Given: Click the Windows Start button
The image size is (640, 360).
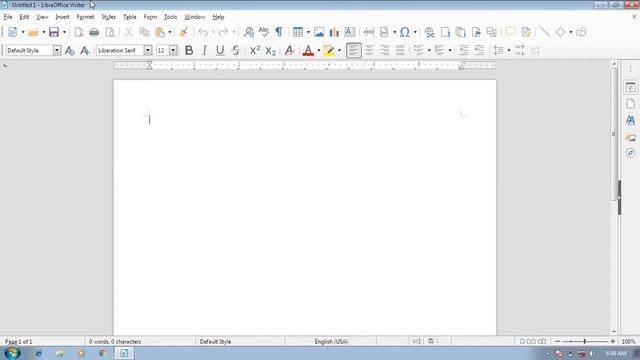Looking at the screenshot, I should coord(12,353).
